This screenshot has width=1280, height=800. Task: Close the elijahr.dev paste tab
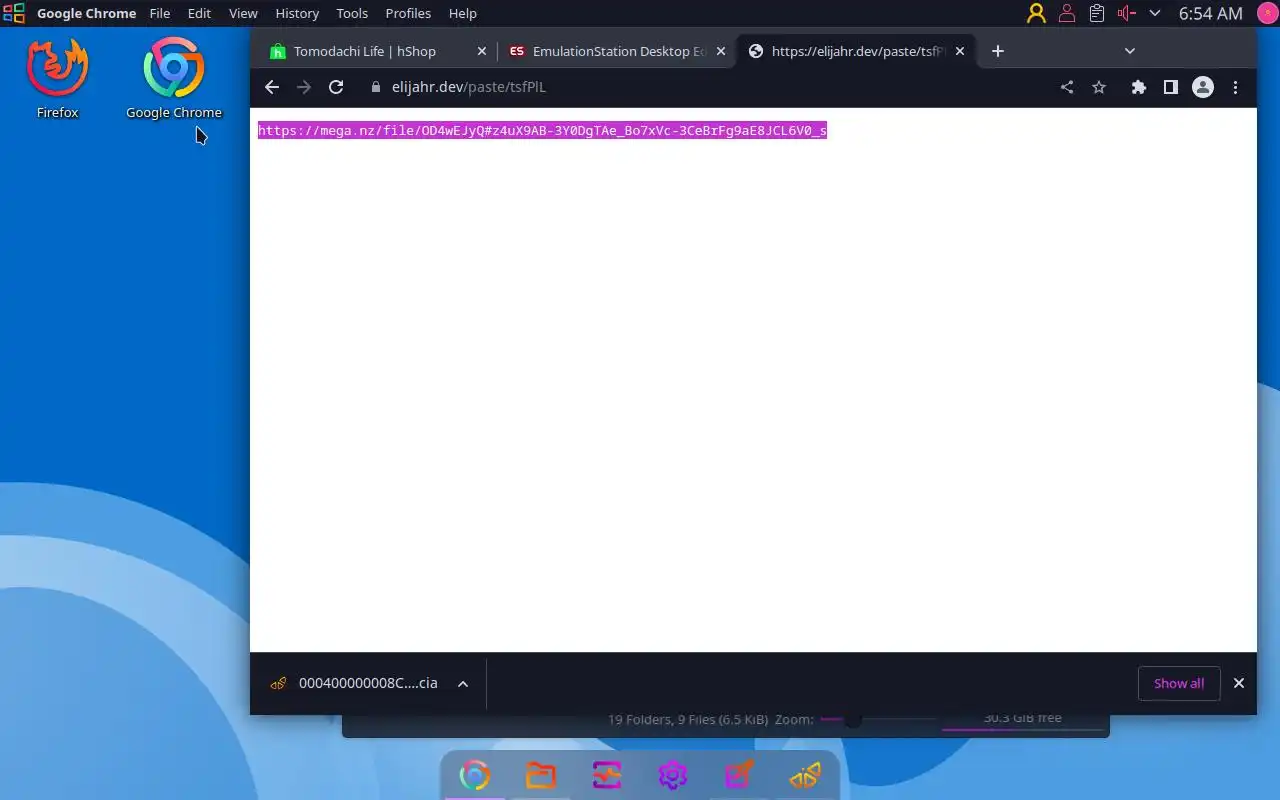[960, 51]
